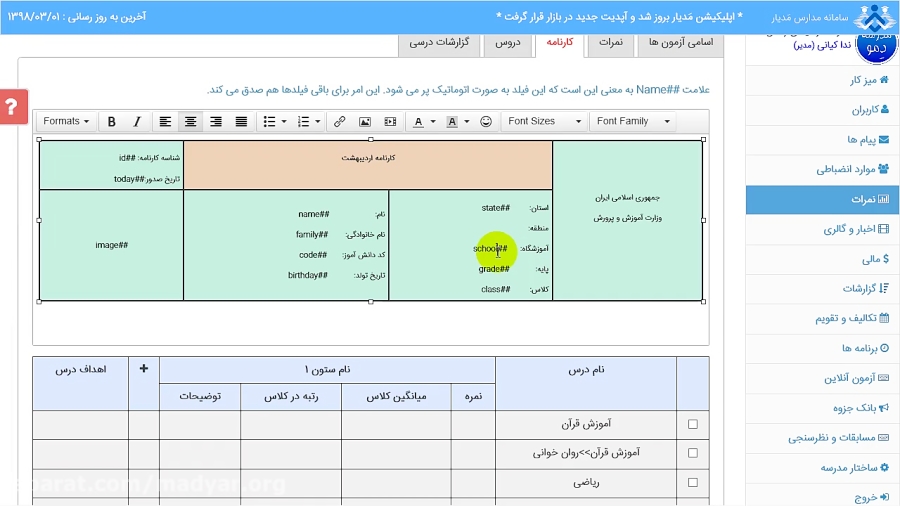Toggle bold formatting in editor toolbar
The height and width of the screenshot is (506, 900).
(x=111, y=122)
